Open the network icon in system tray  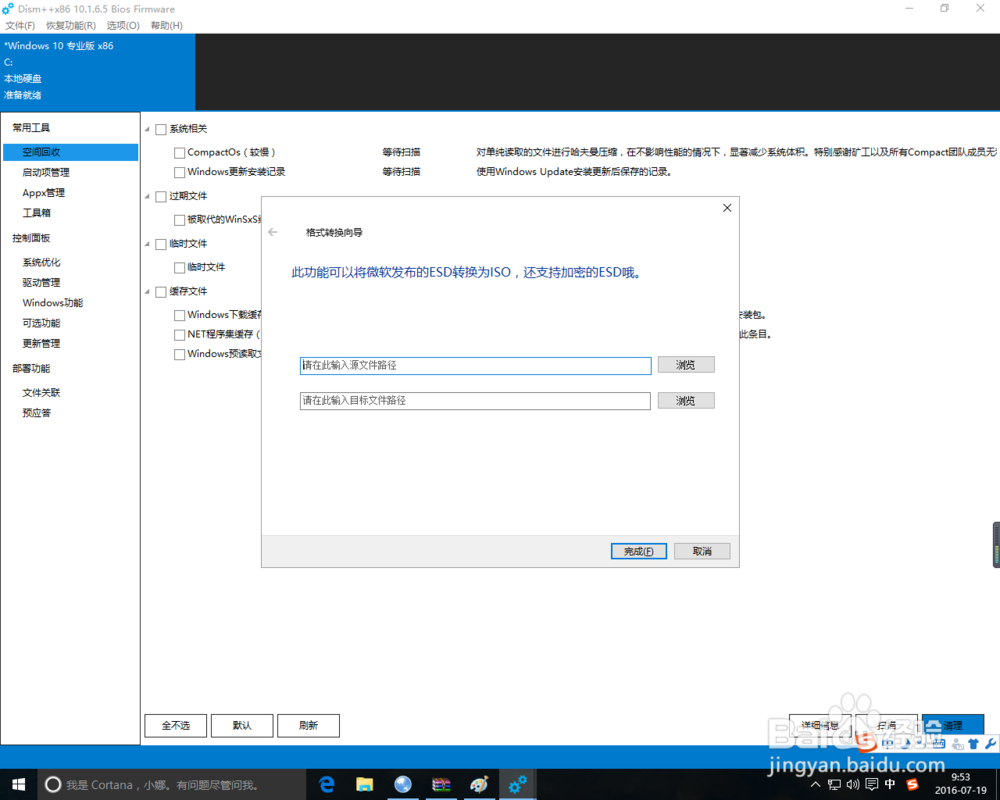pyautogui.click(x=834, y=784)
